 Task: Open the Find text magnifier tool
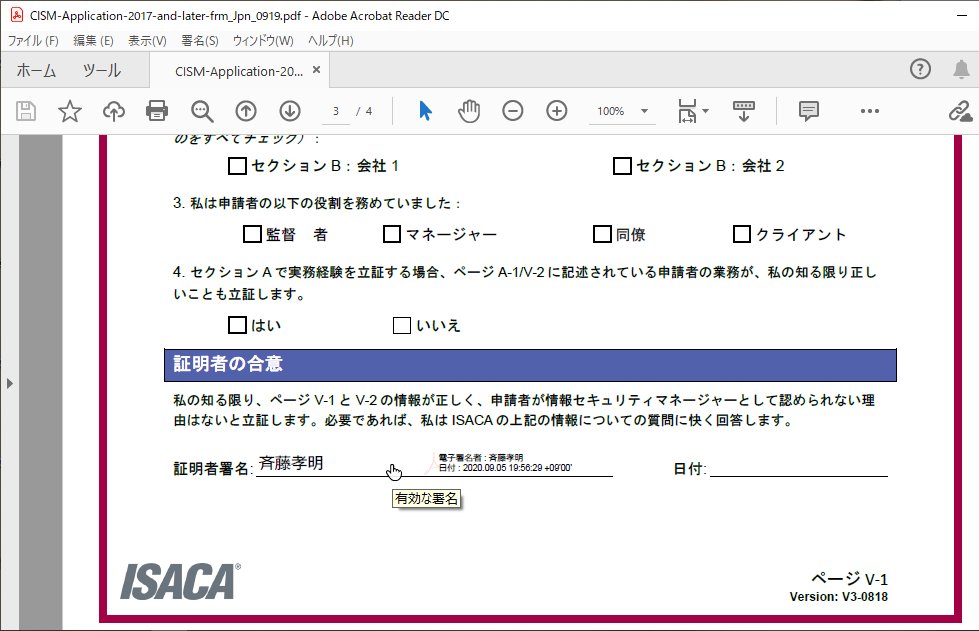pyautogui.click(x=202, y=111)
